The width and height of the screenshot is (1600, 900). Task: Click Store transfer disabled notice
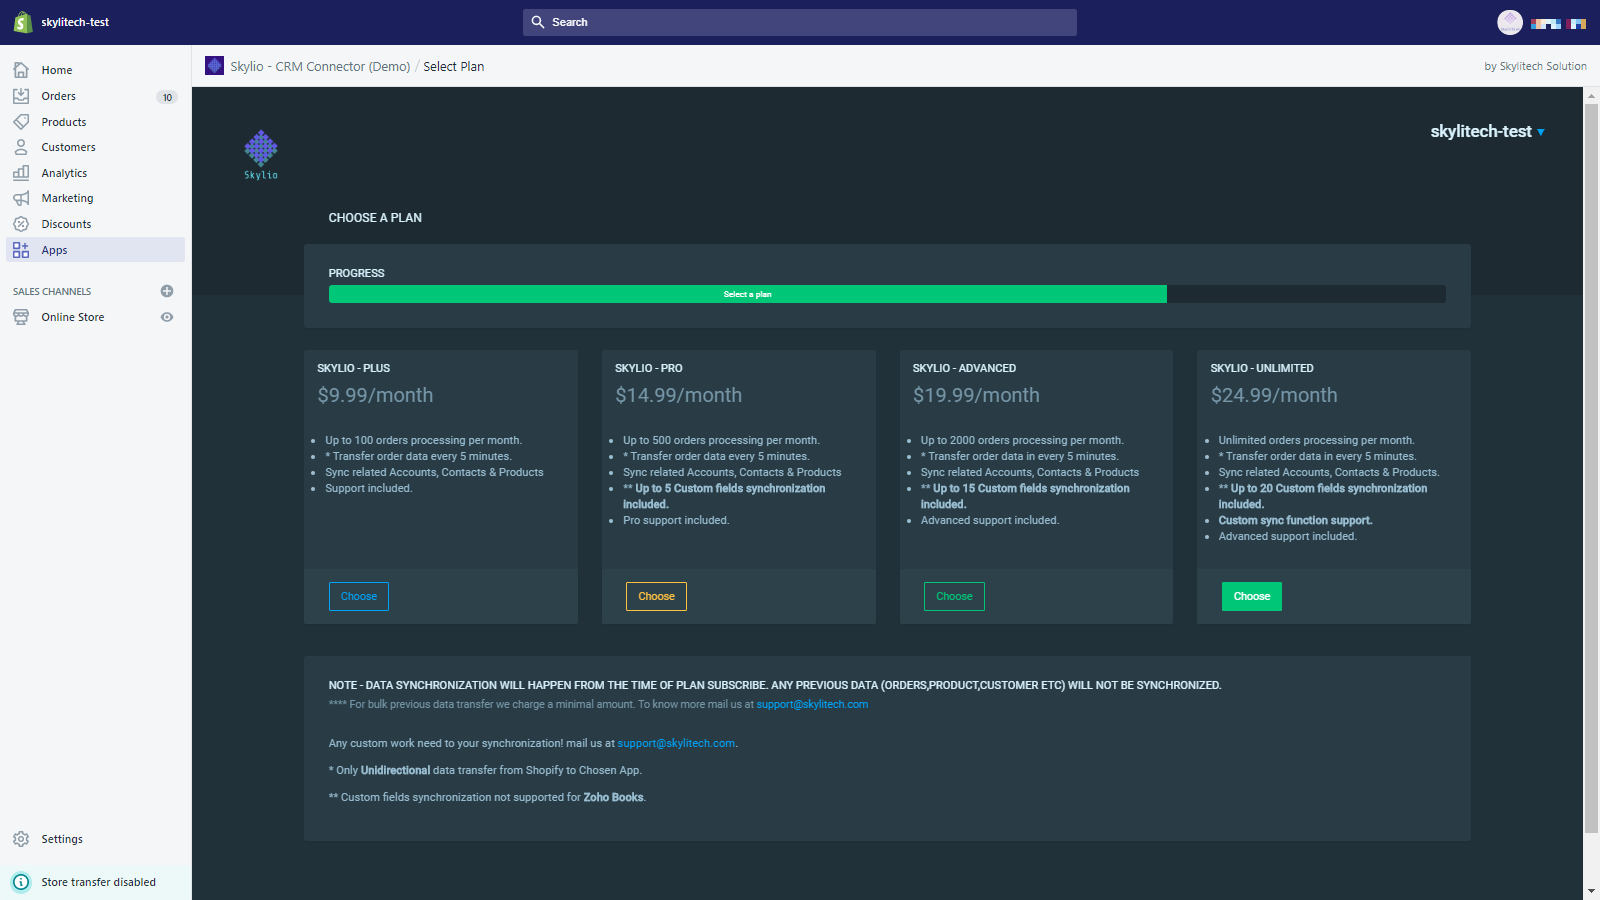tap(98, 882)
